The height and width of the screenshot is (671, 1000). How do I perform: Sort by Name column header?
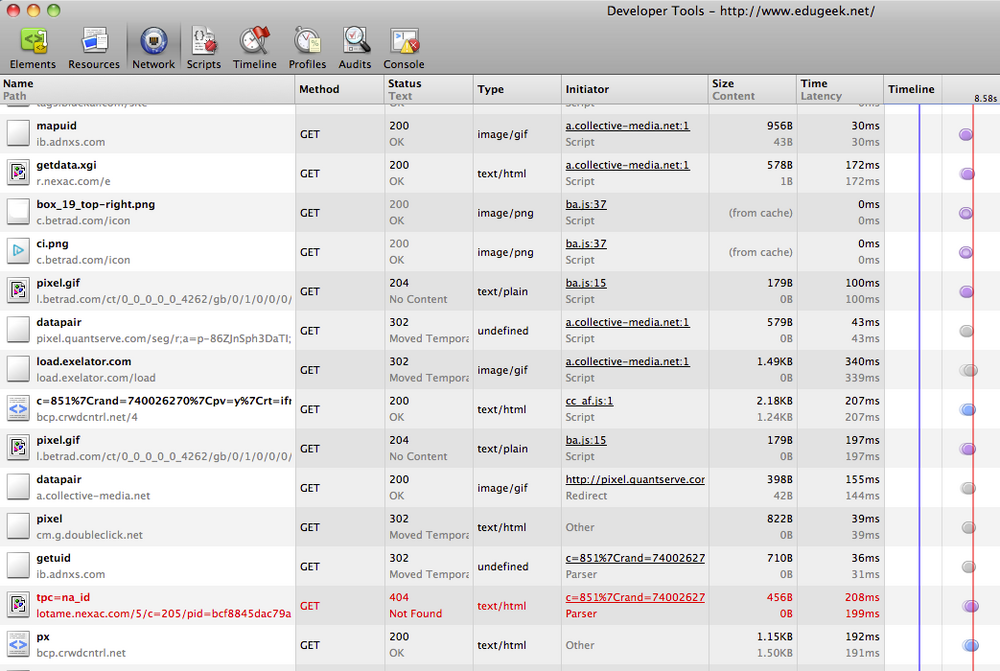147,89
